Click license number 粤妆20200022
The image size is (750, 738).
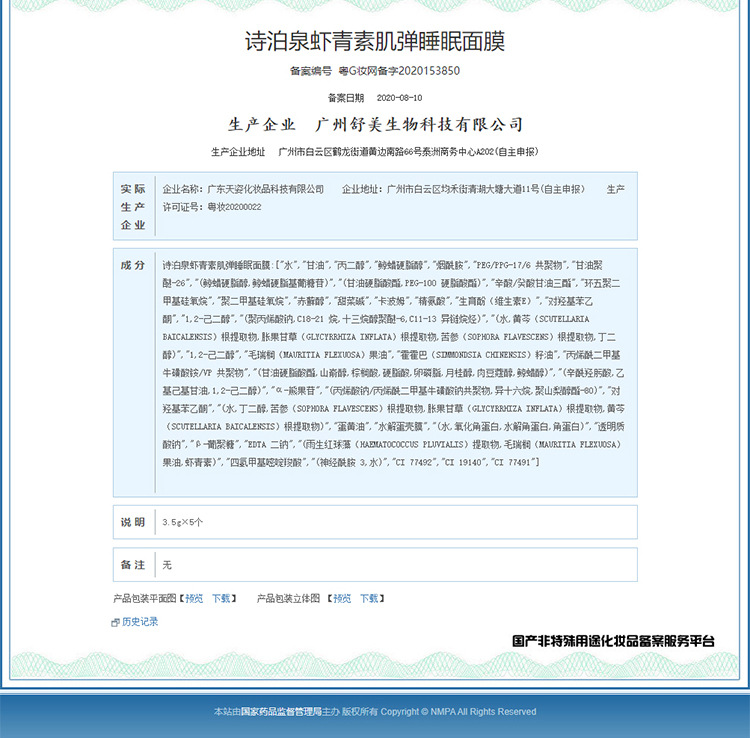234,207
